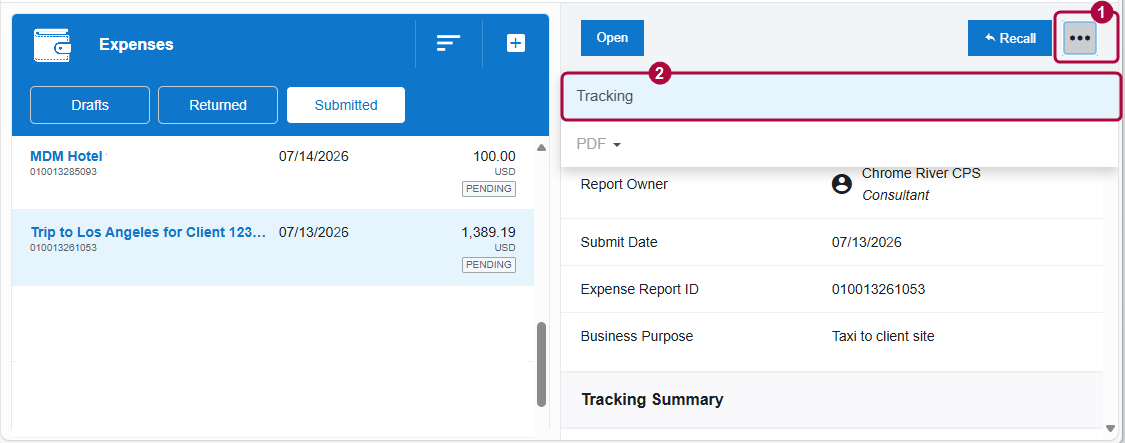This screenshot has height=443, width=1125.
Task: Switch to the Drafts tab
Action: [x=90, y=105]
